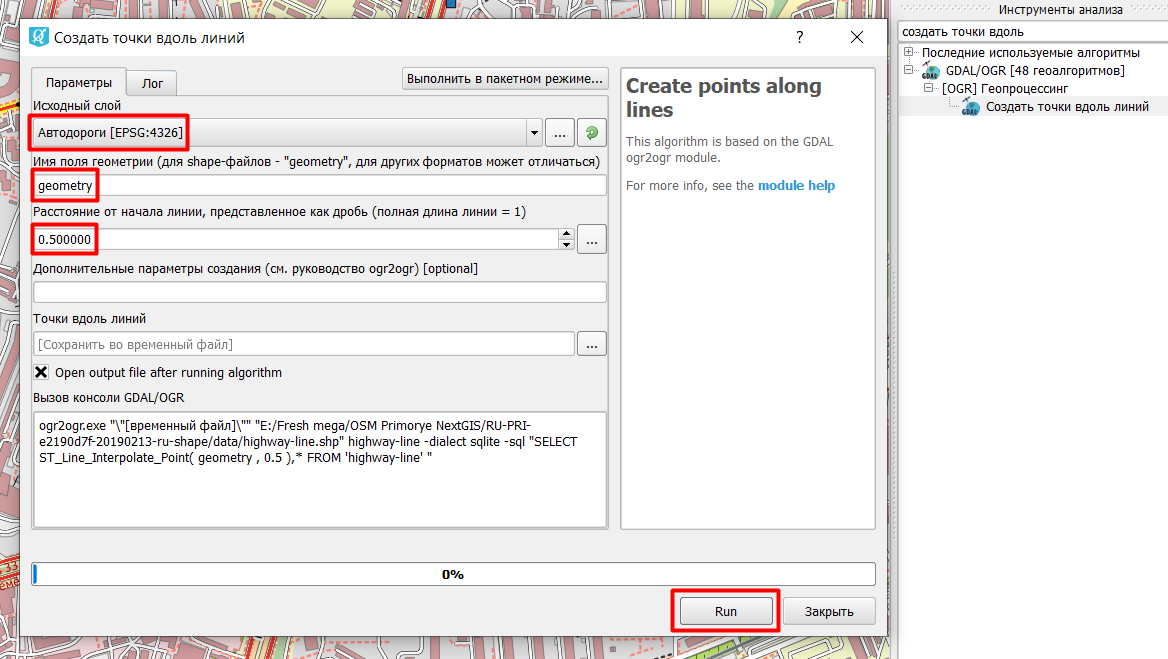Click the 'Инструменты анализа' panel title

(x=1061, y=10)
